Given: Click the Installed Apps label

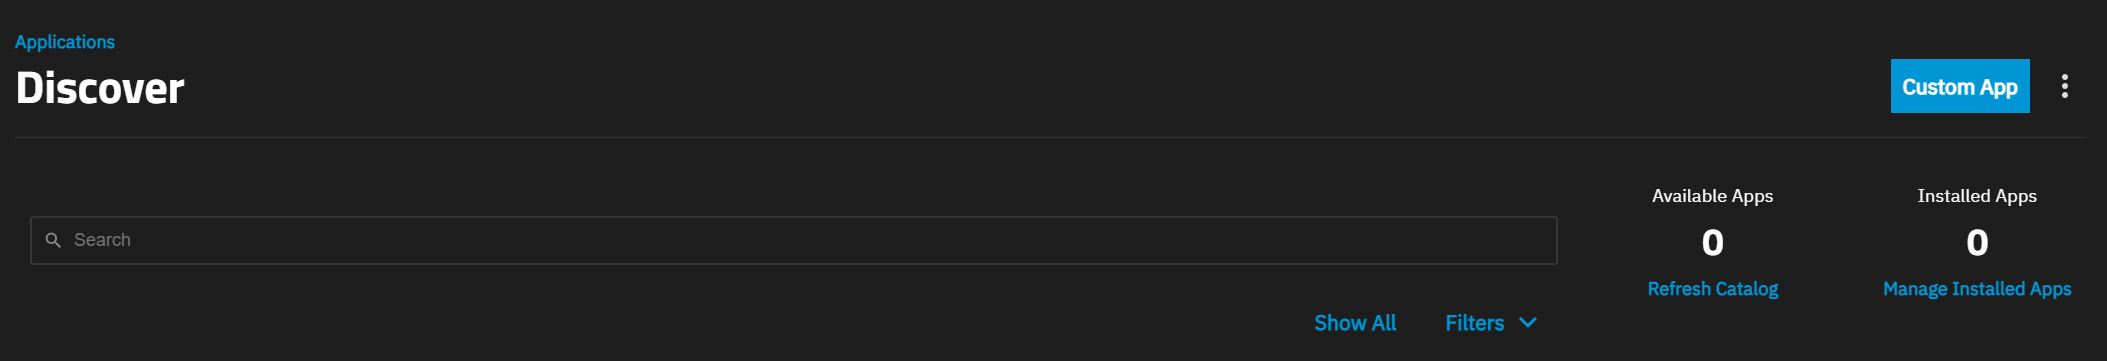Looking at the screenshot, I should (1976, 196).
